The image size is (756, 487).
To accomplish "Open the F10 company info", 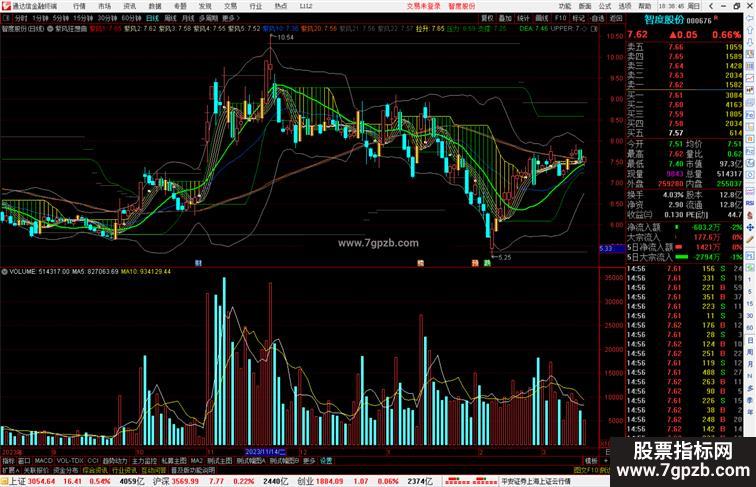I will pos(560,18).
